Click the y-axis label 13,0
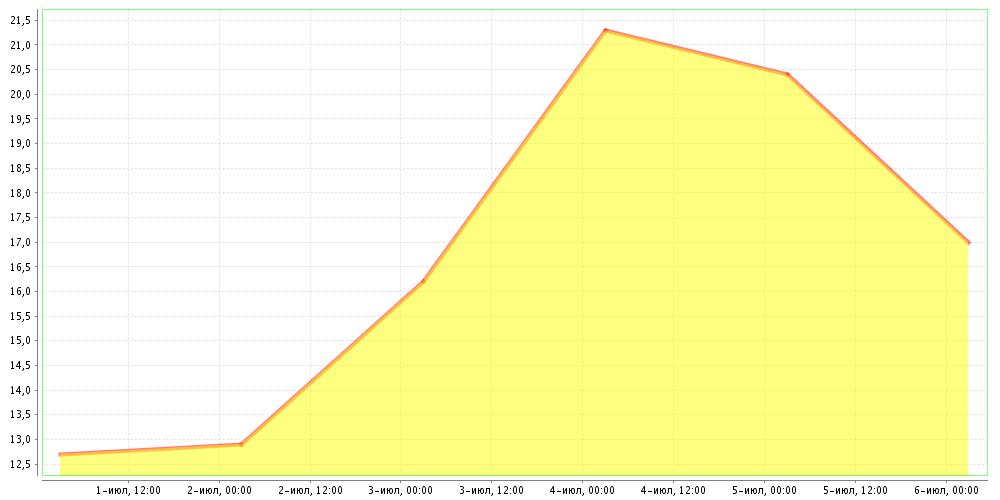Image resolution: width=1000 pixels, height=500 pixels. point(21,439)
